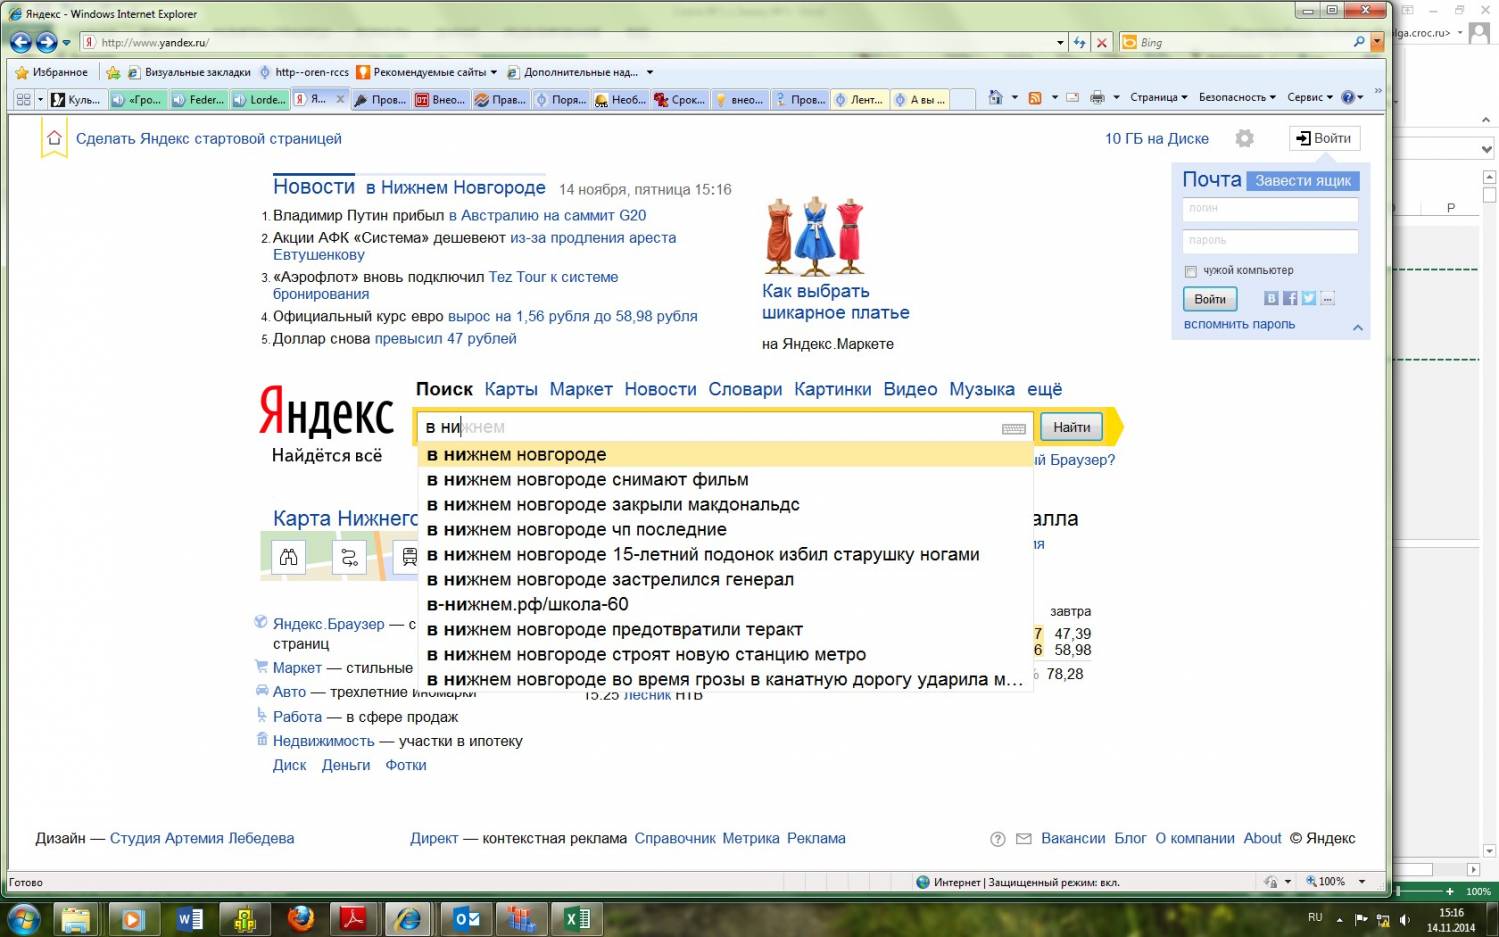Click the Windows Start button
This screenshot has height=937, width=1499.
point(24,918)
